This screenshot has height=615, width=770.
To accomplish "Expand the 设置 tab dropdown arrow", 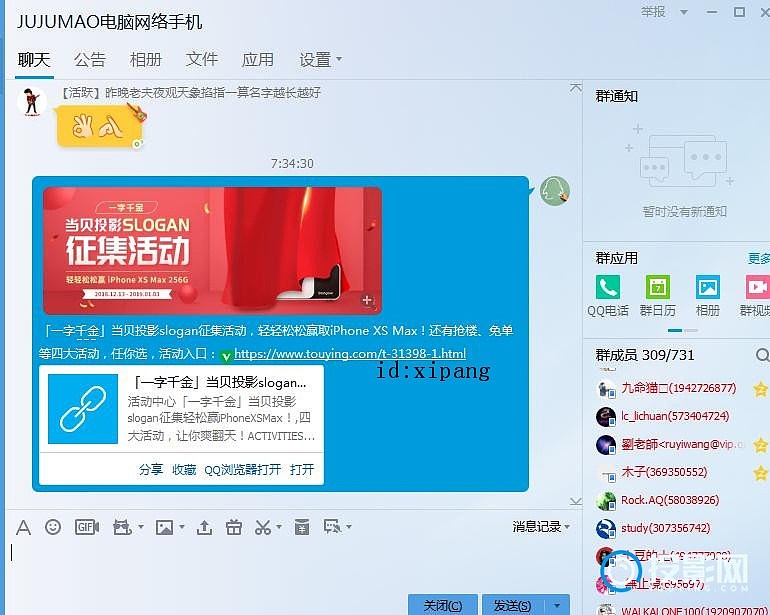I will click(339, 59).
